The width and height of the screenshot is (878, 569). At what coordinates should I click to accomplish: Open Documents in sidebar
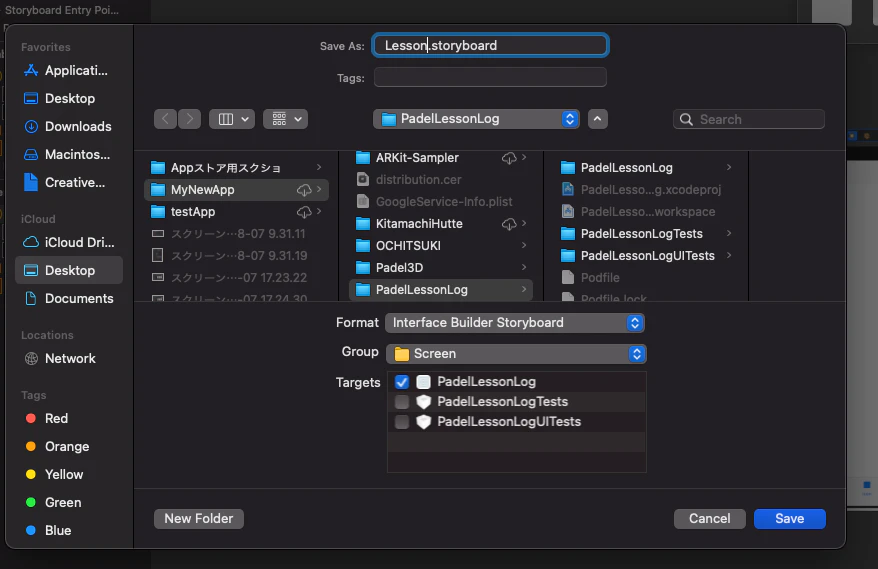(68, 299)
